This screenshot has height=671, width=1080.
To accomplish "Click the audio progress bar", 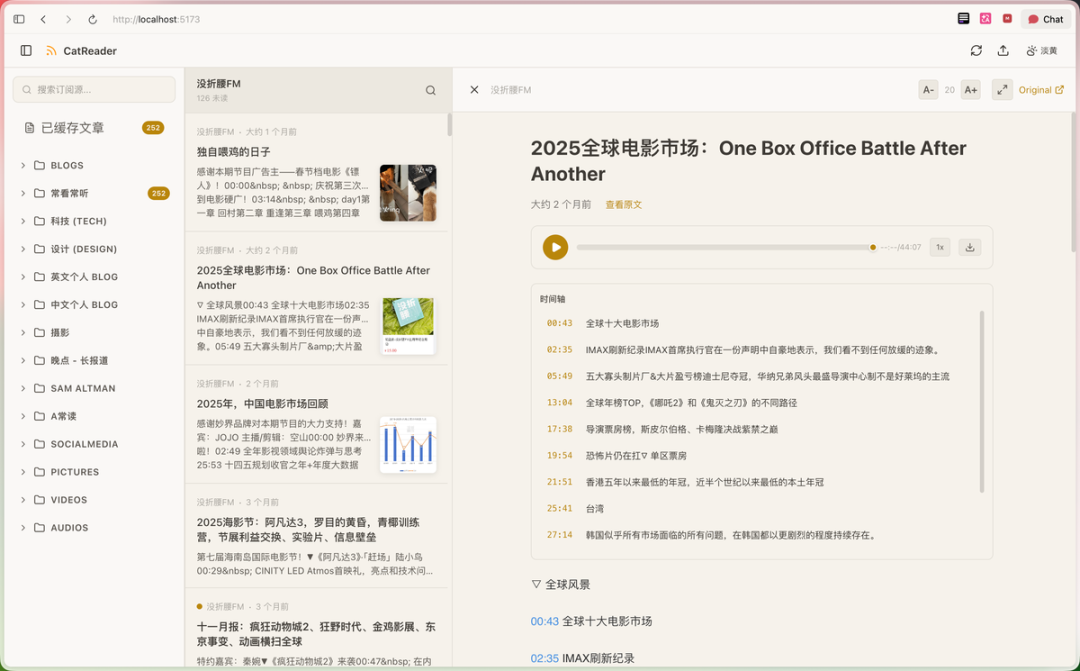I will click(x=726, y=247).
